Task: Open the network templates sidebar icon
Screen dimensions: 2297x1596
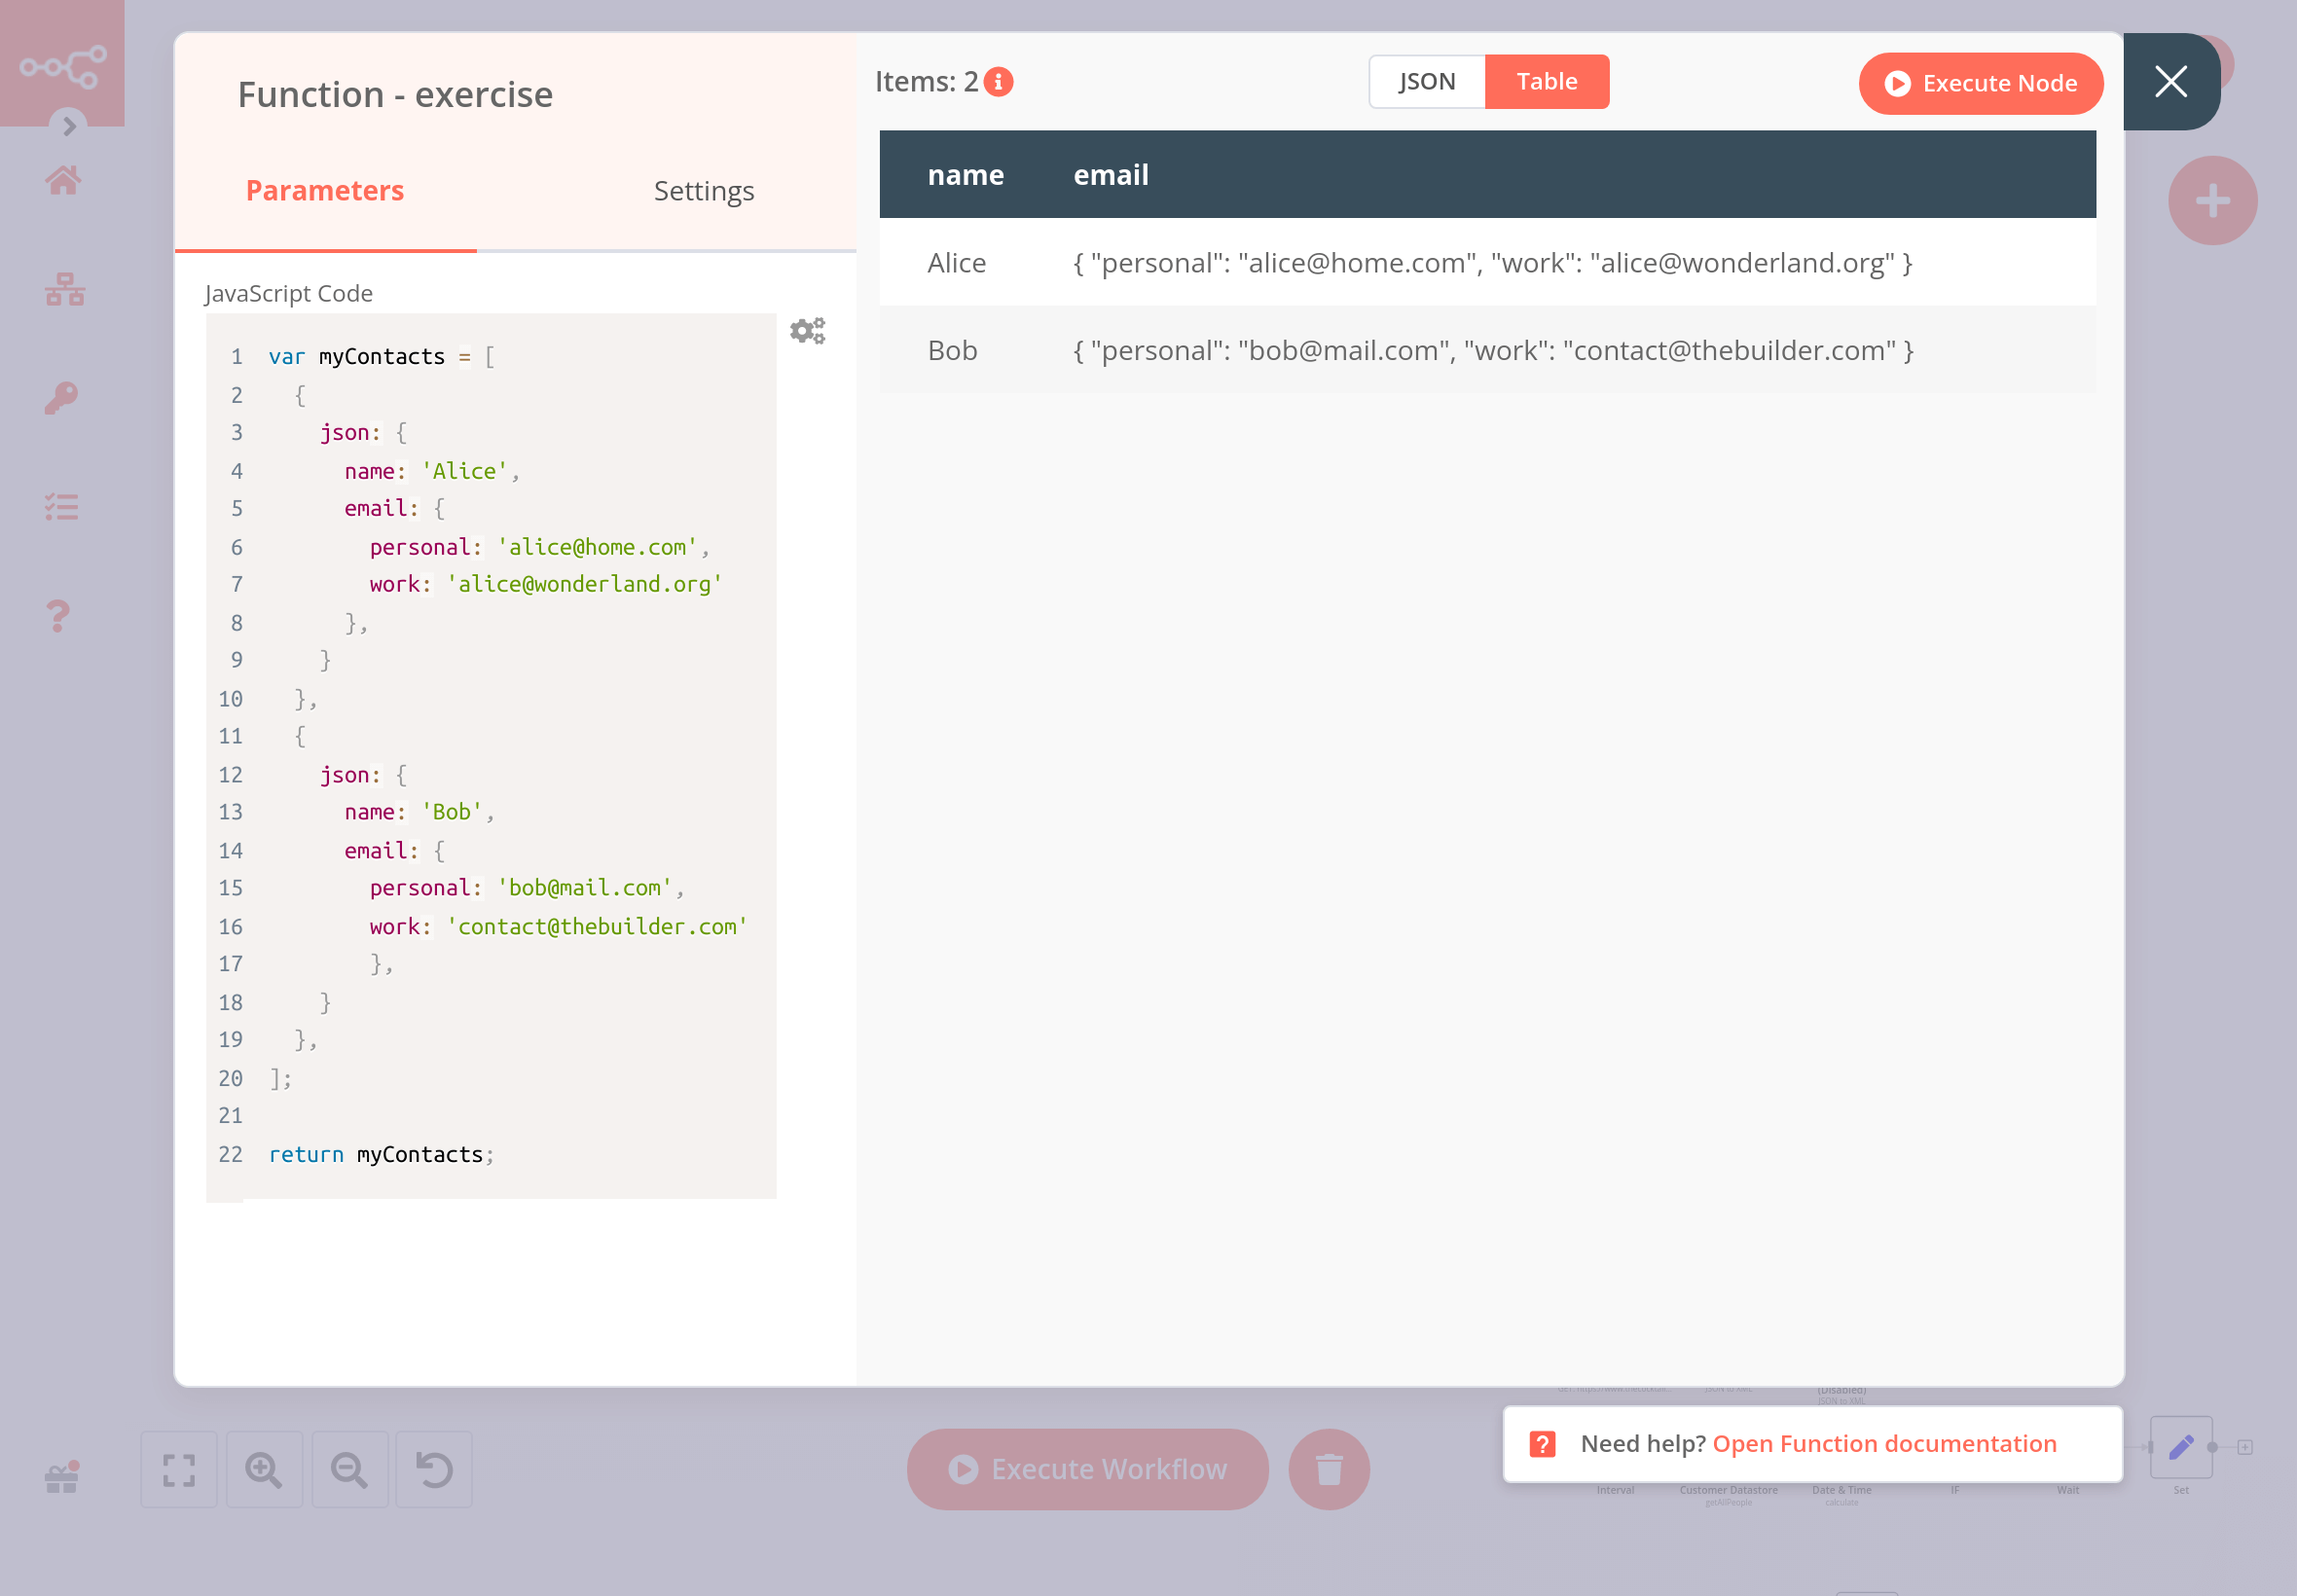Action: point(64,289)
